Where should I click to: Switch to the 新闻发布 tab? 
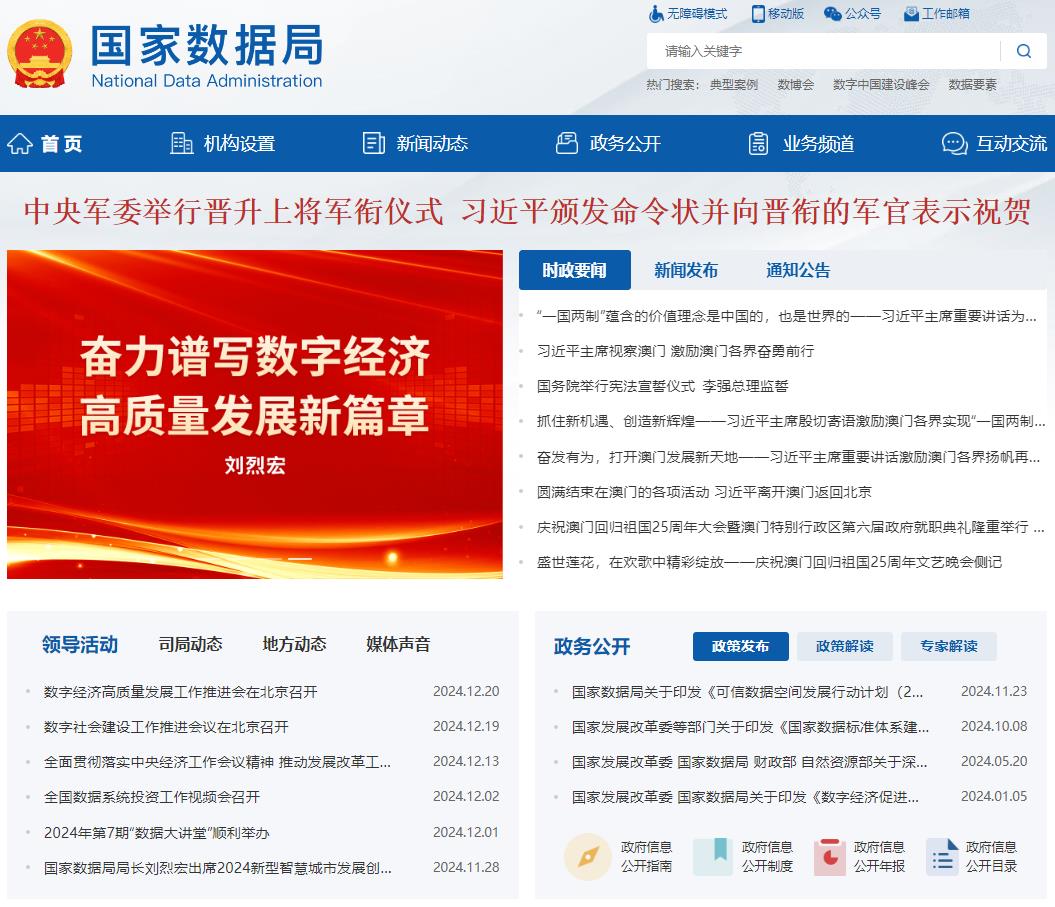(x=686, y=270)
